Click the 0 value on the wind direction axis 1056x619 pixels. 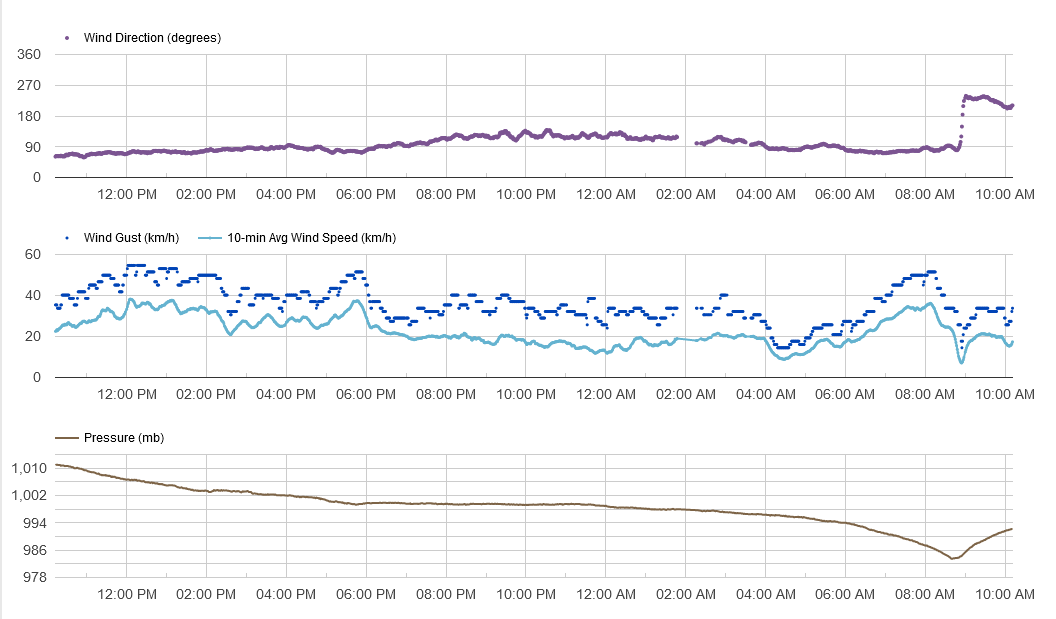click(x=37, y=178)
